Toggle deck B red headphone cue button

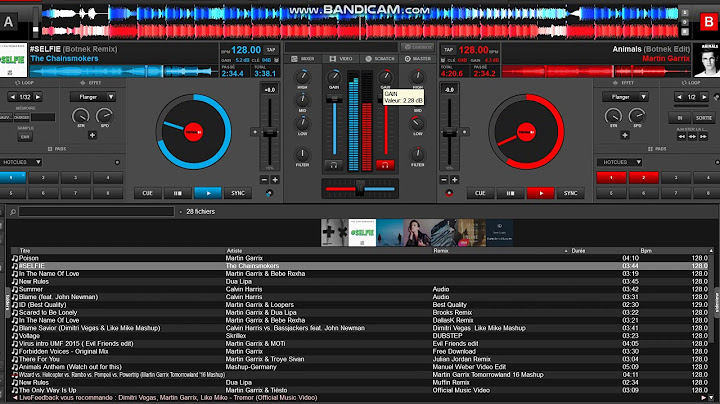pos(385,165)
